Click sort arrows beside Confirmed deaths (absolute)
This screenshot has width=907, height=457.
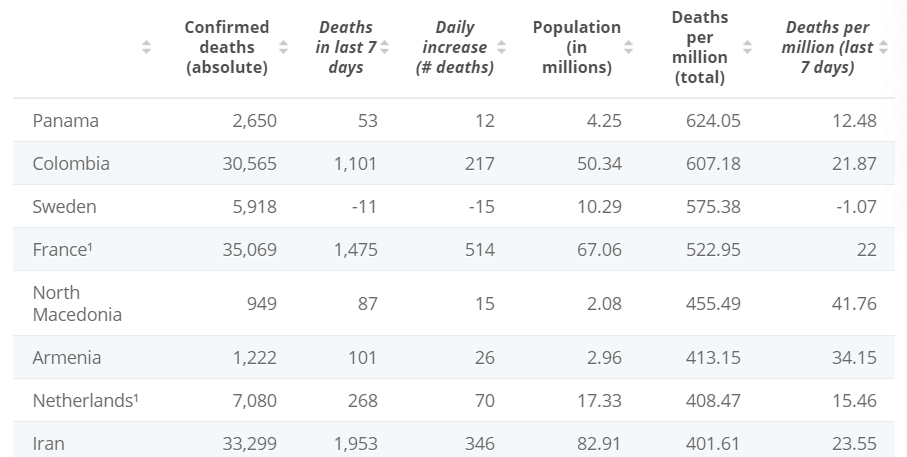[283, 47]
